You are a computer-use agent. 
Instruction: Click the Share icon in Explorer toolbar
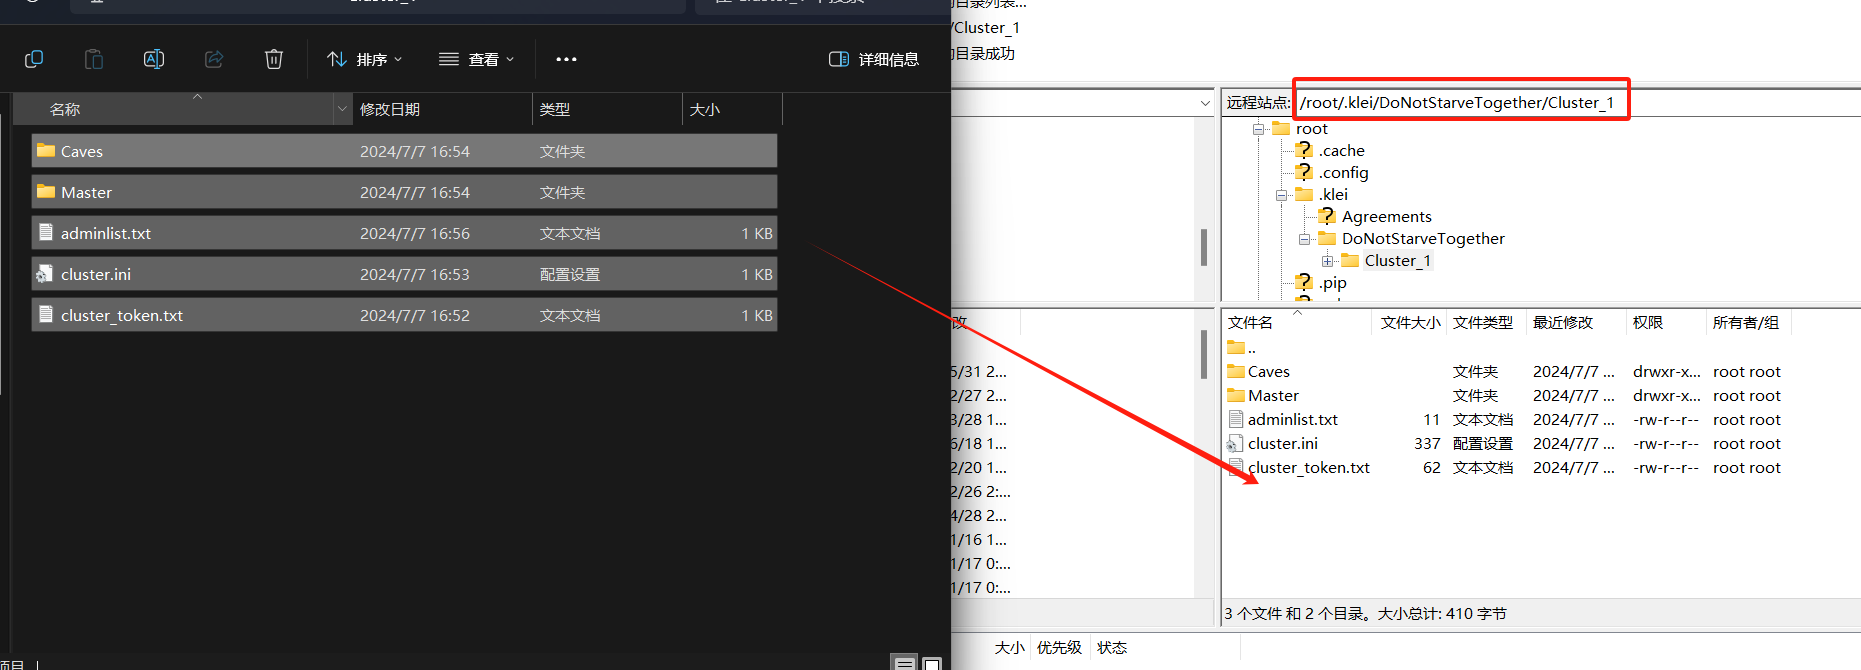[214, 59]
